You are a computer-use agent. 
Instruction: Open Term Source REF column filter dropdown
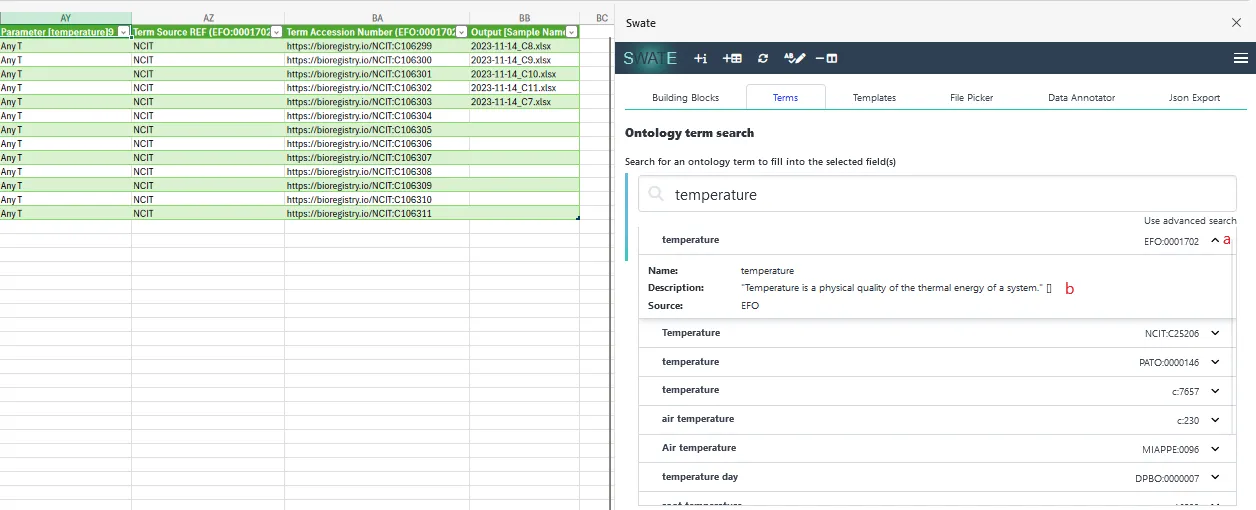point(276,32)
